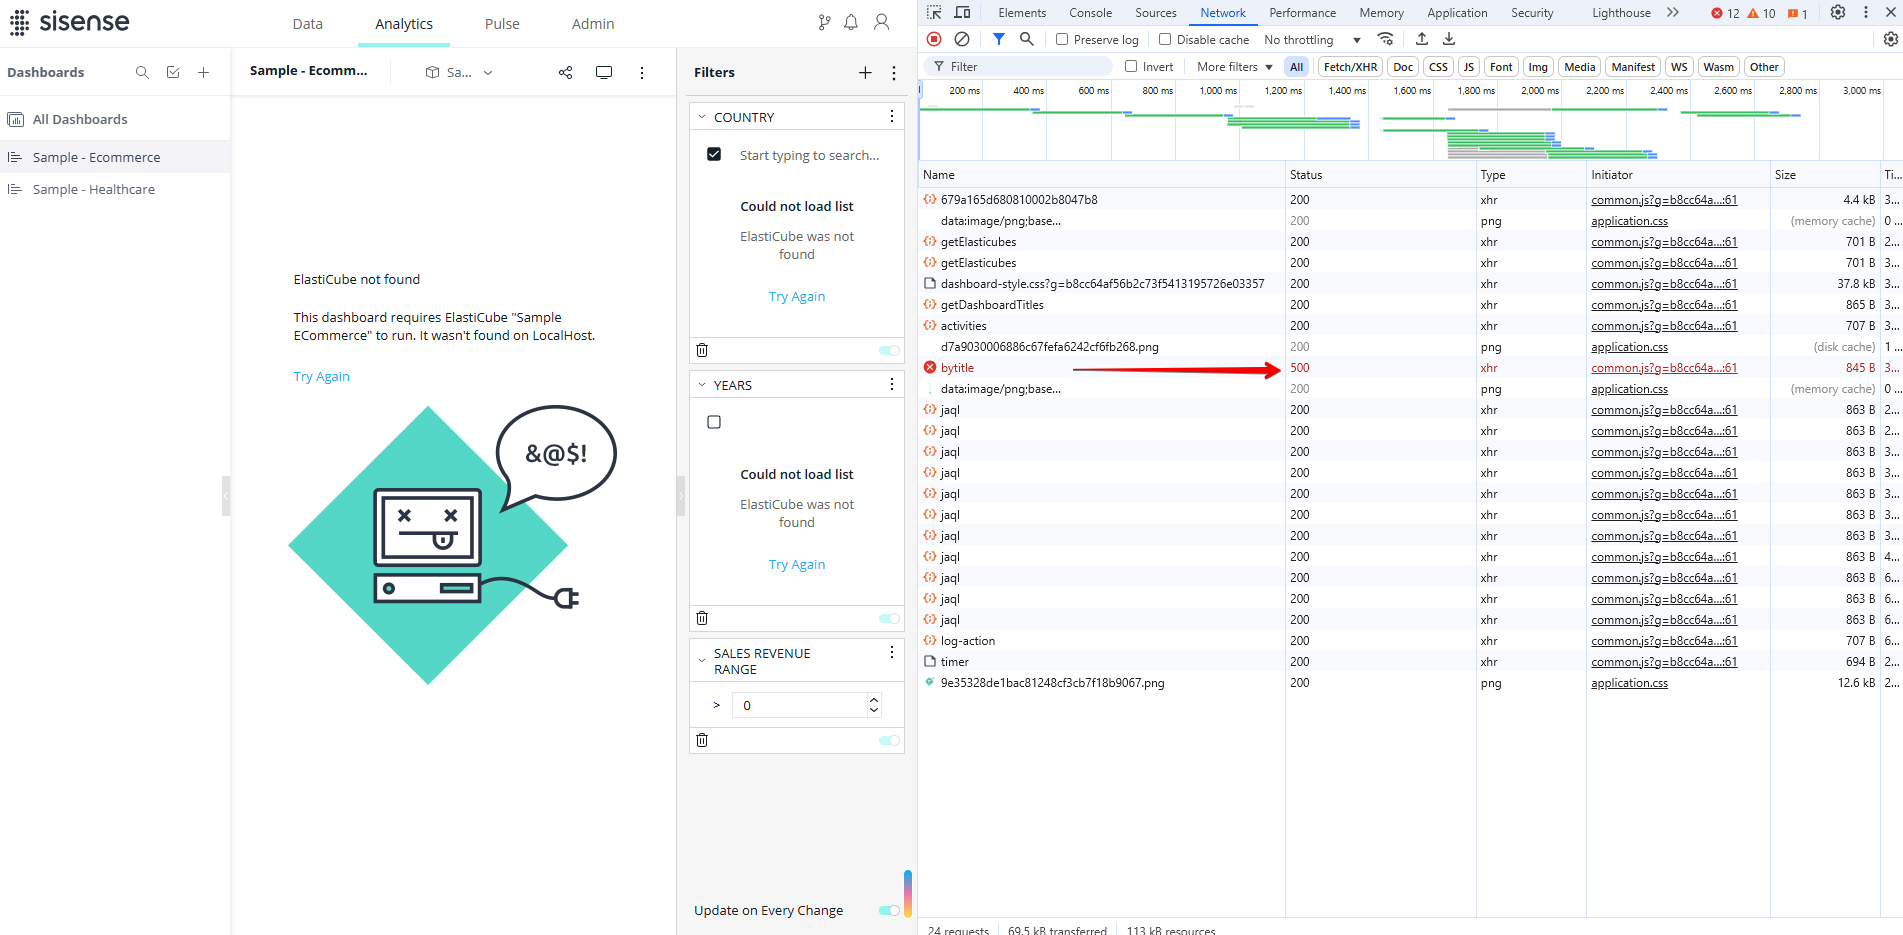
Task: Add a new filter with plus icon
Action: (865, 72)
